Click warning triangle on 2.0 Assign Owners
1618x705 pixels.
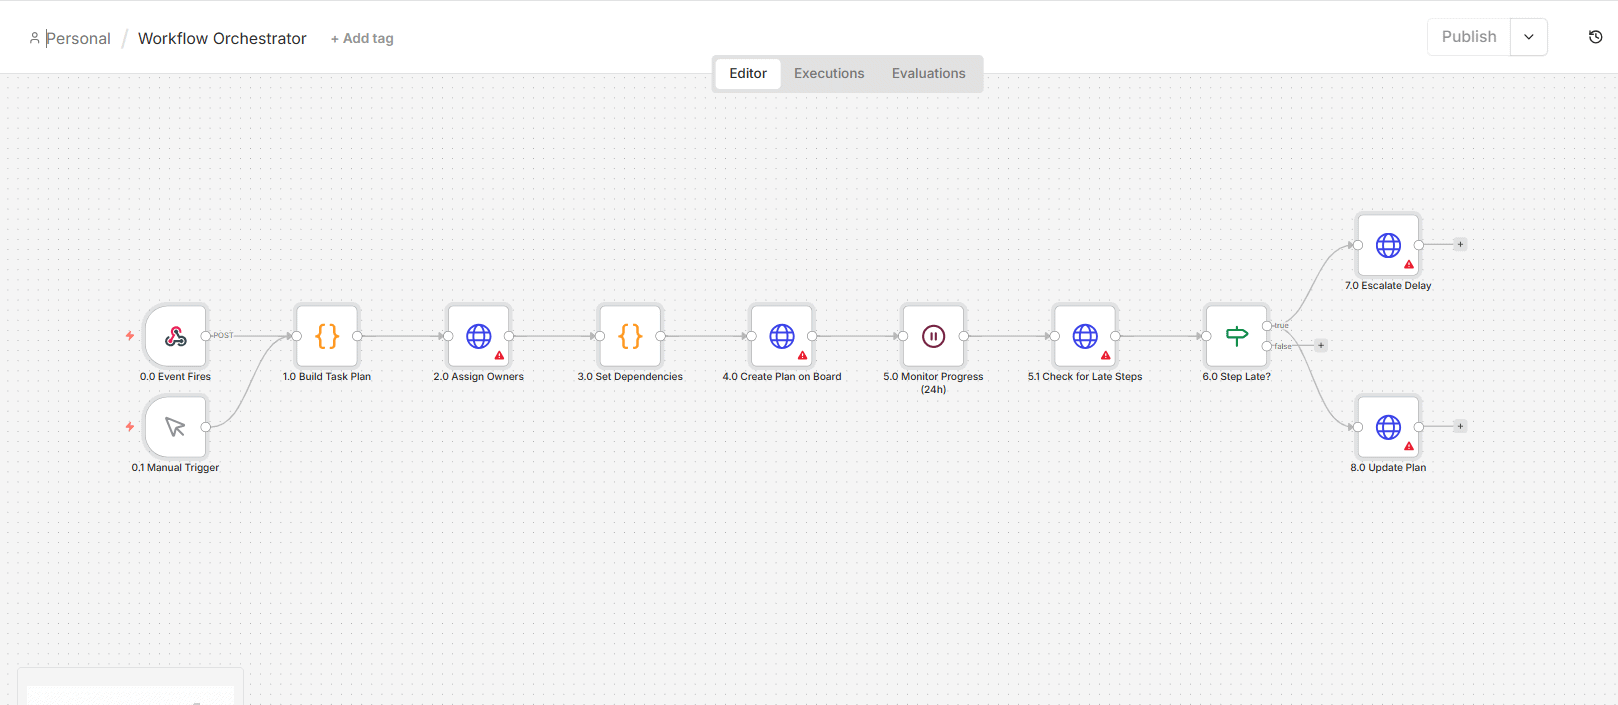499,355
